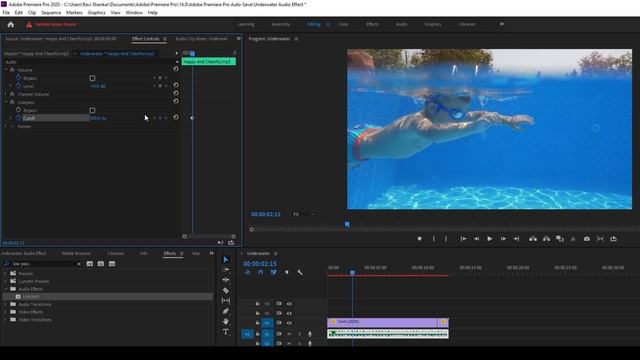The image size is (640, 360).
Task: Click Mark In button in Program monitor
Action: click(x=433, y=239)
